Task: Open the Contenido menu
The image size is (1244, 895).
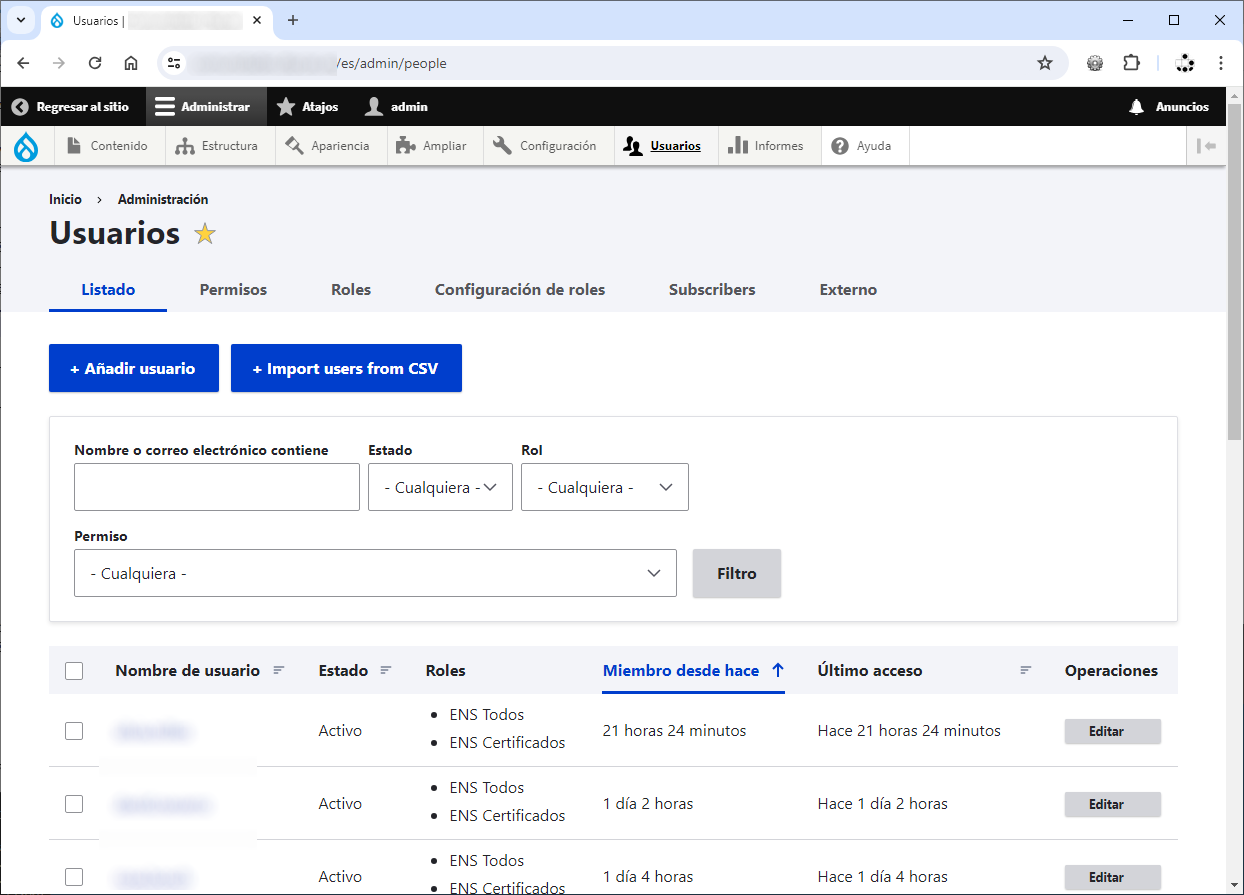Action: point(108,146)
